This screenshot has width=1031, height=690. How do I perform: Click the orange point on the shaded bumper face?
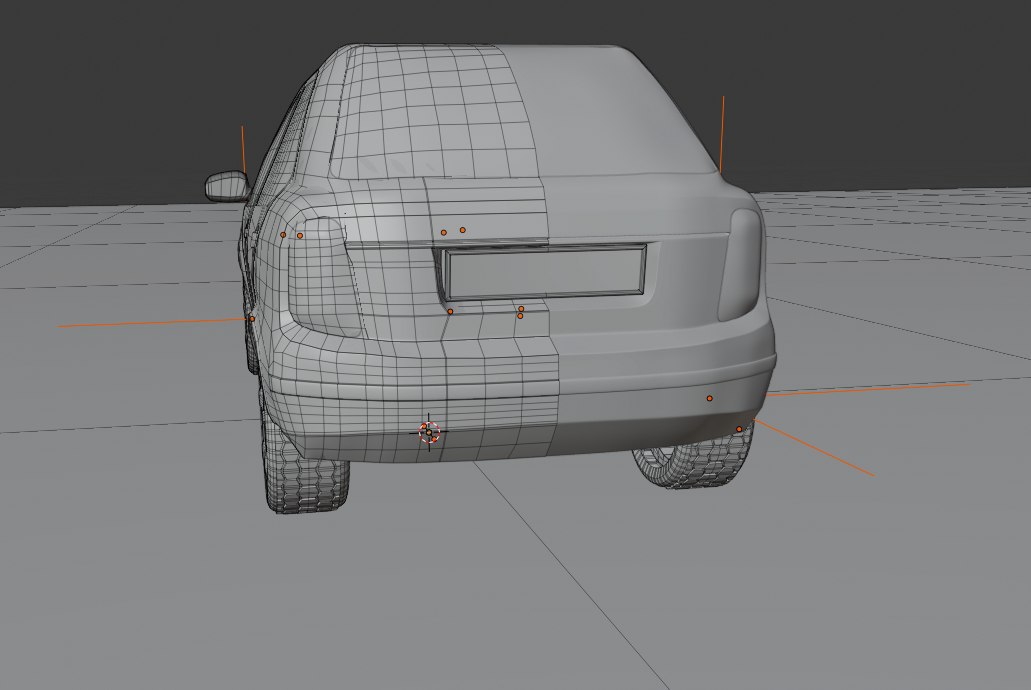click(709, 398)
